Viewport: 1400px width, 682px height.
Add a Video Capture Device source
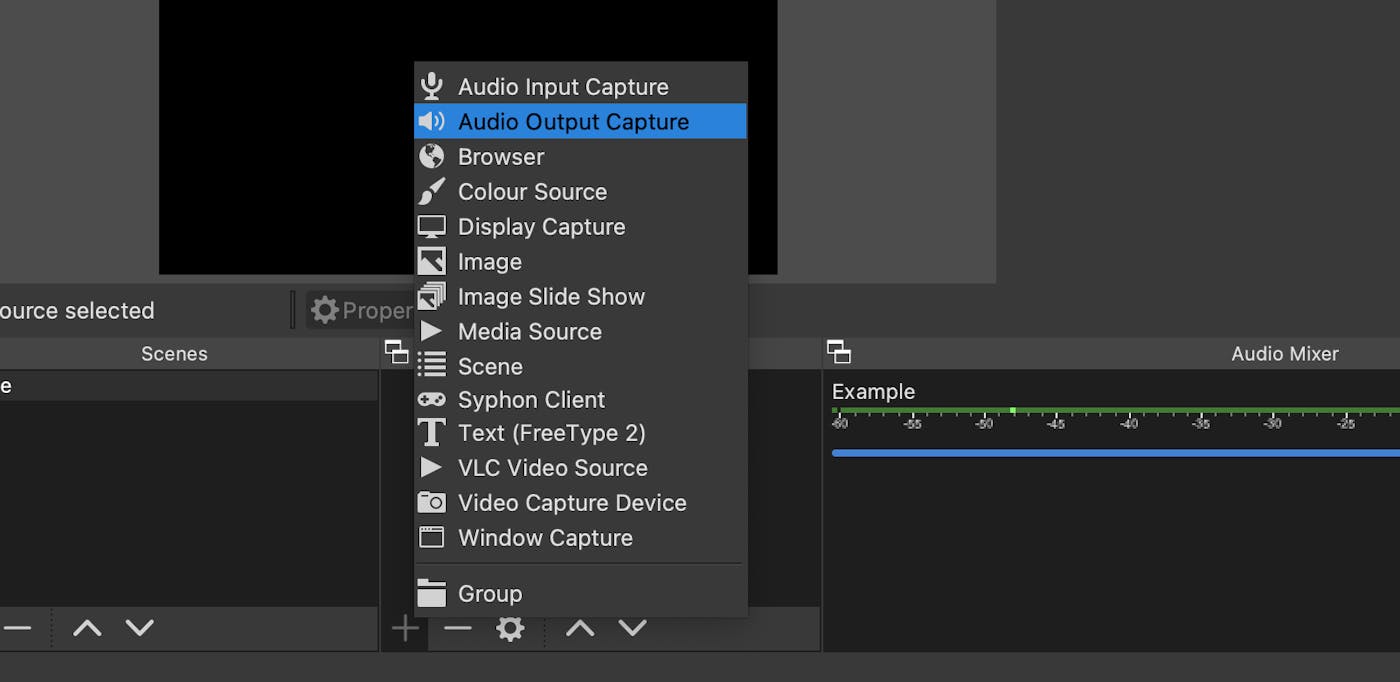tap(580, 502)
